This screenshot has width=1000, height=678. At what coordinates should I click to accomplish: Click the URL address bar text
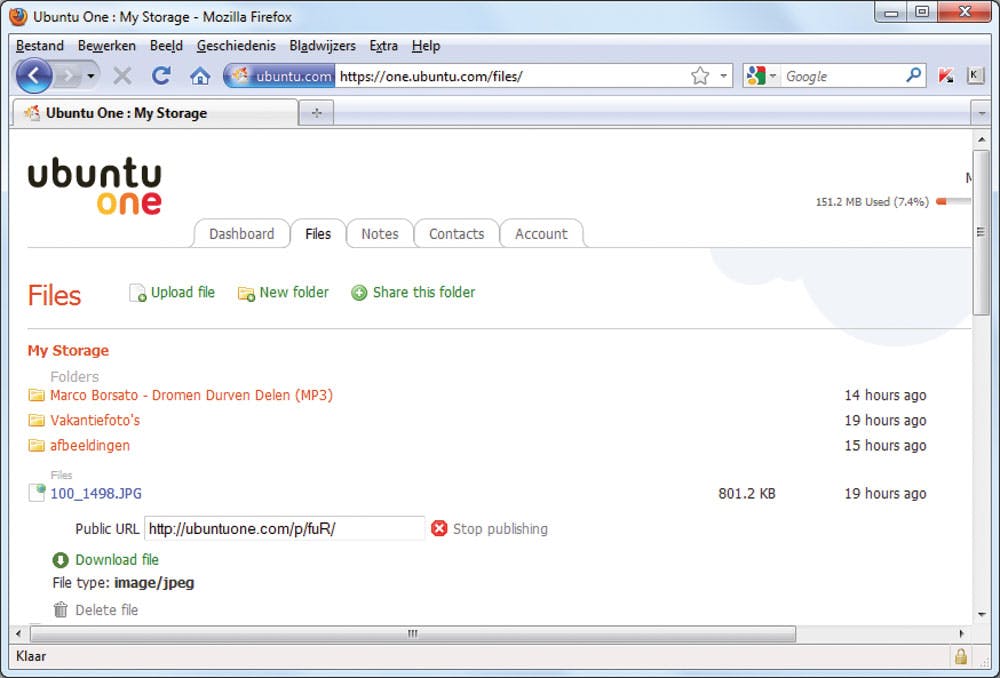coord(430,77)
